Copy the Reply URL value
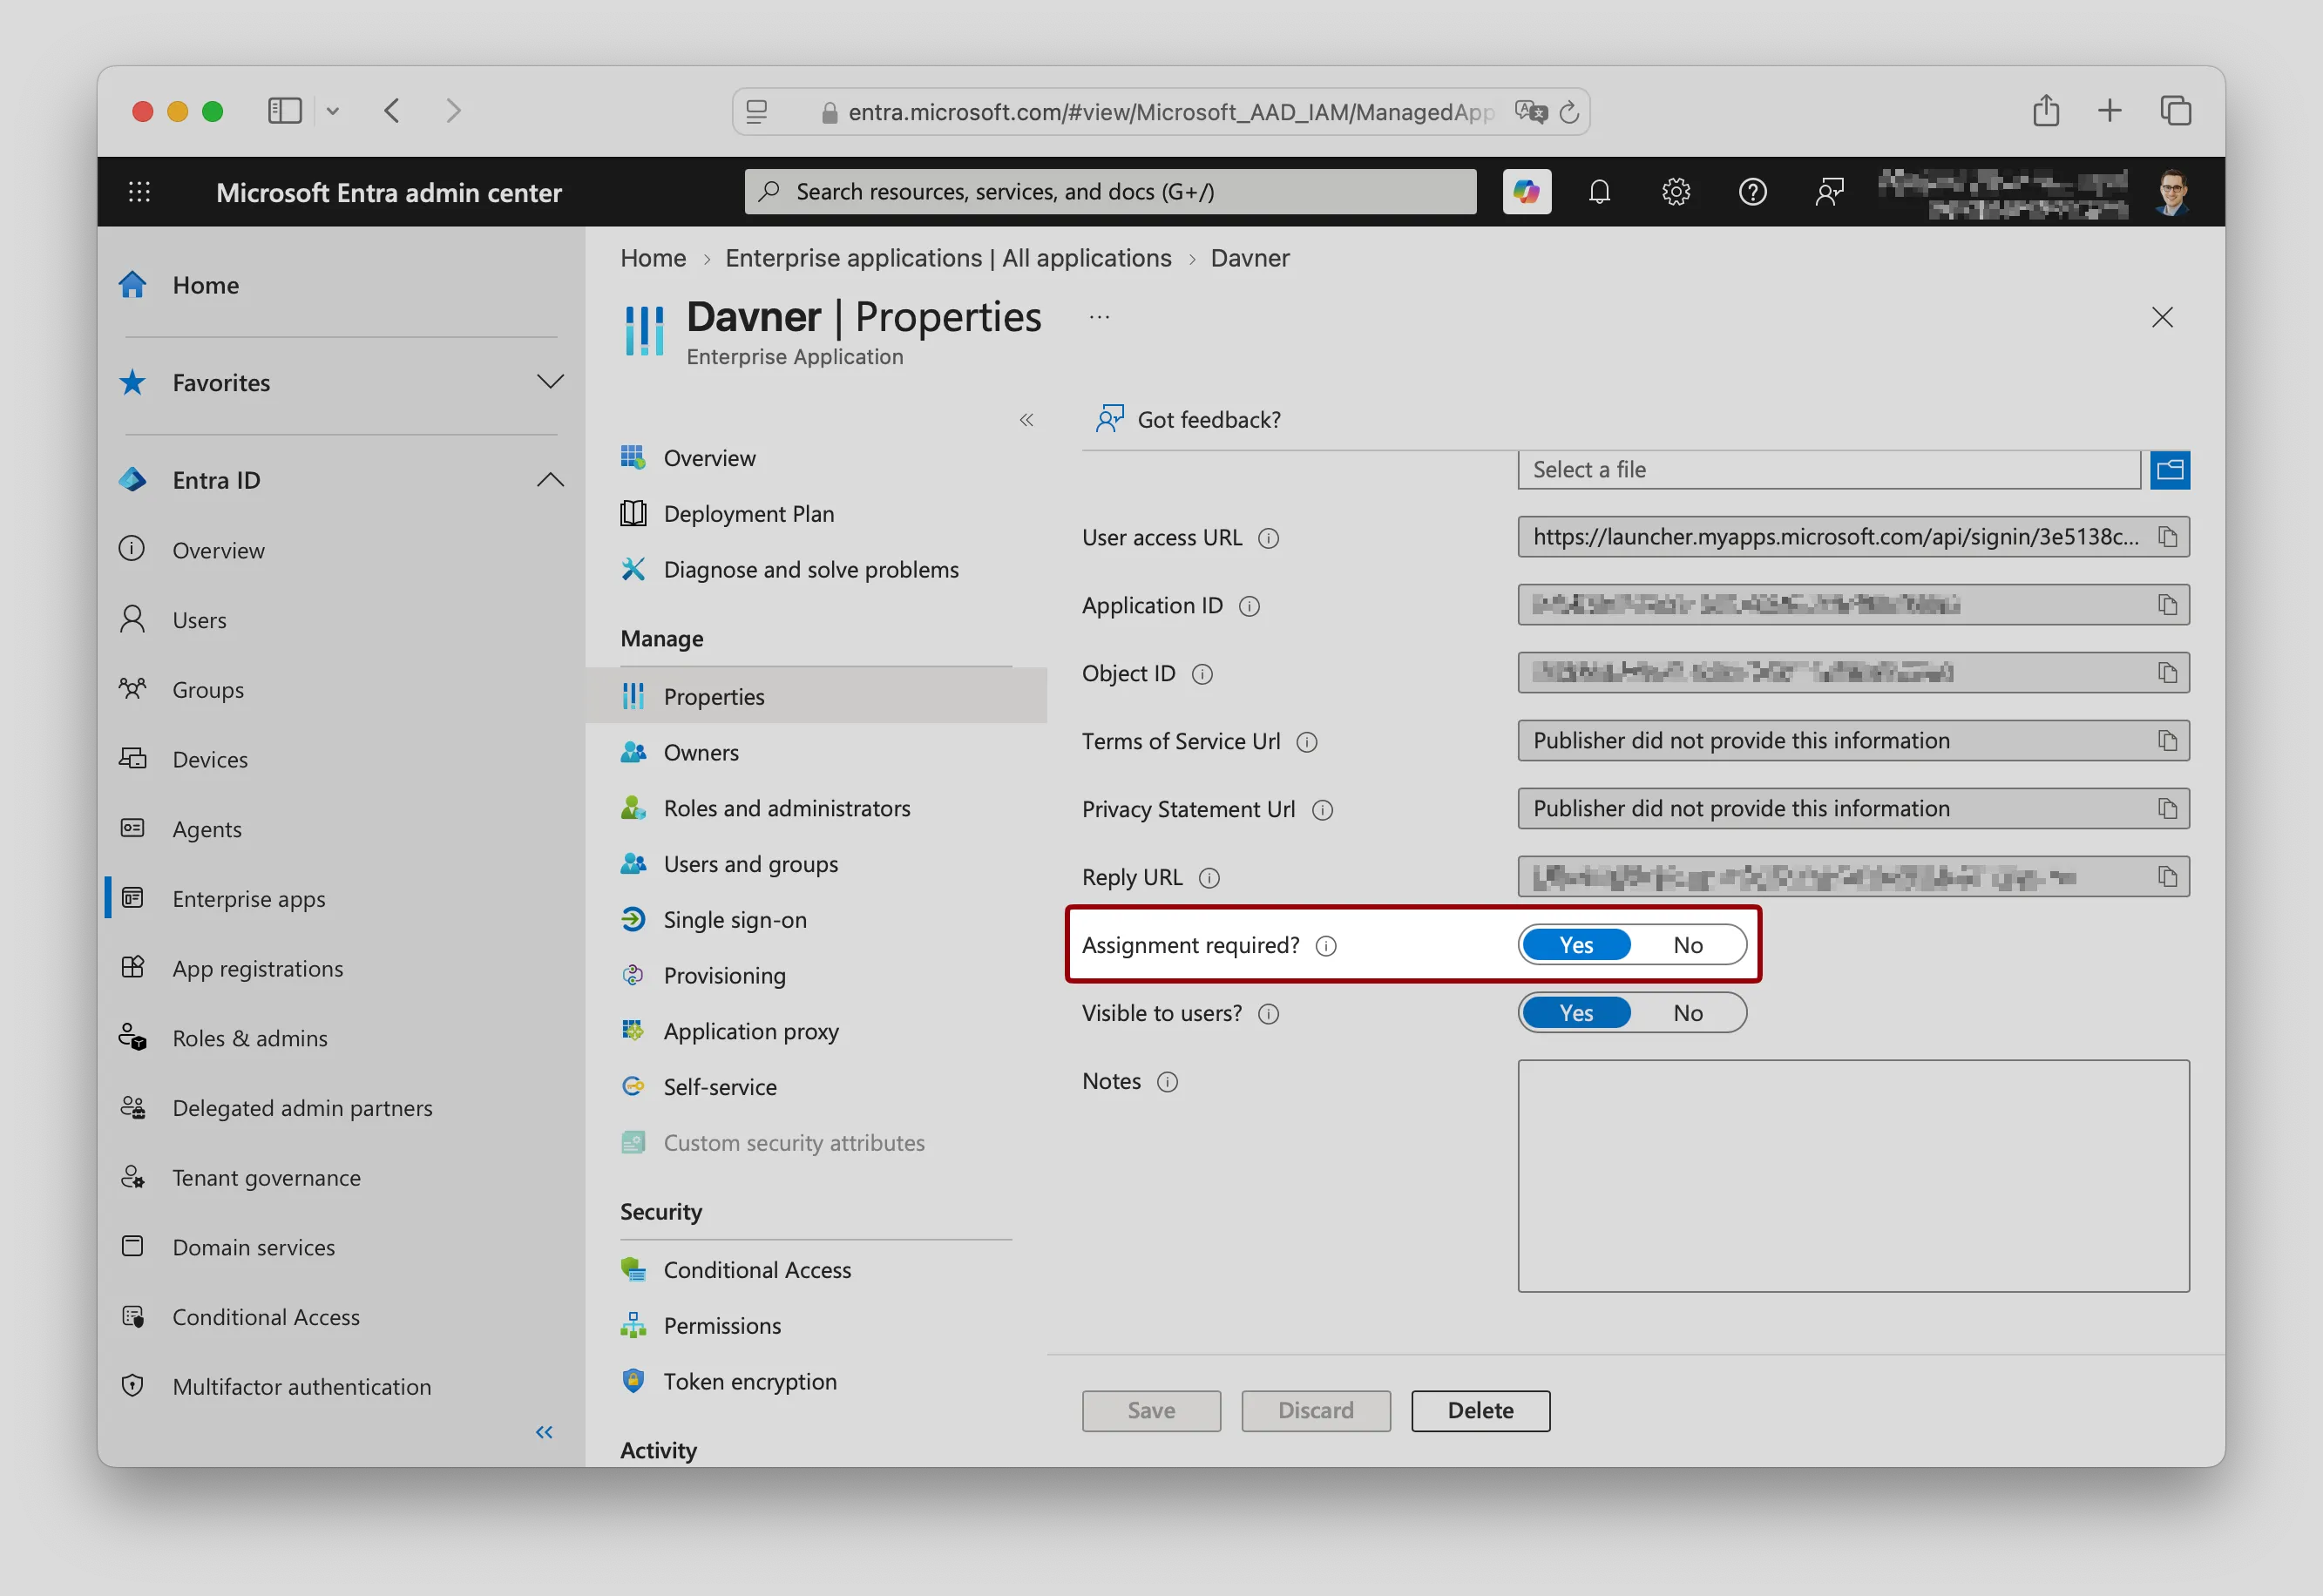Screen dimensions: 2323x1596 [x=2167, y=877]
